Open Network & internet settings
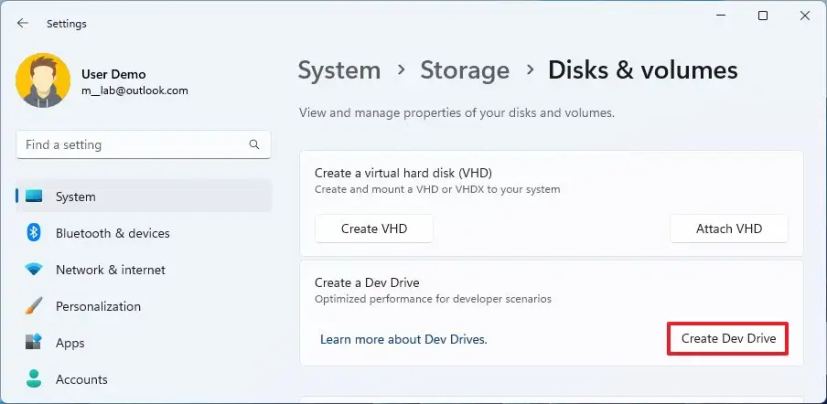 pyautogui.click(x=144, y=270)
